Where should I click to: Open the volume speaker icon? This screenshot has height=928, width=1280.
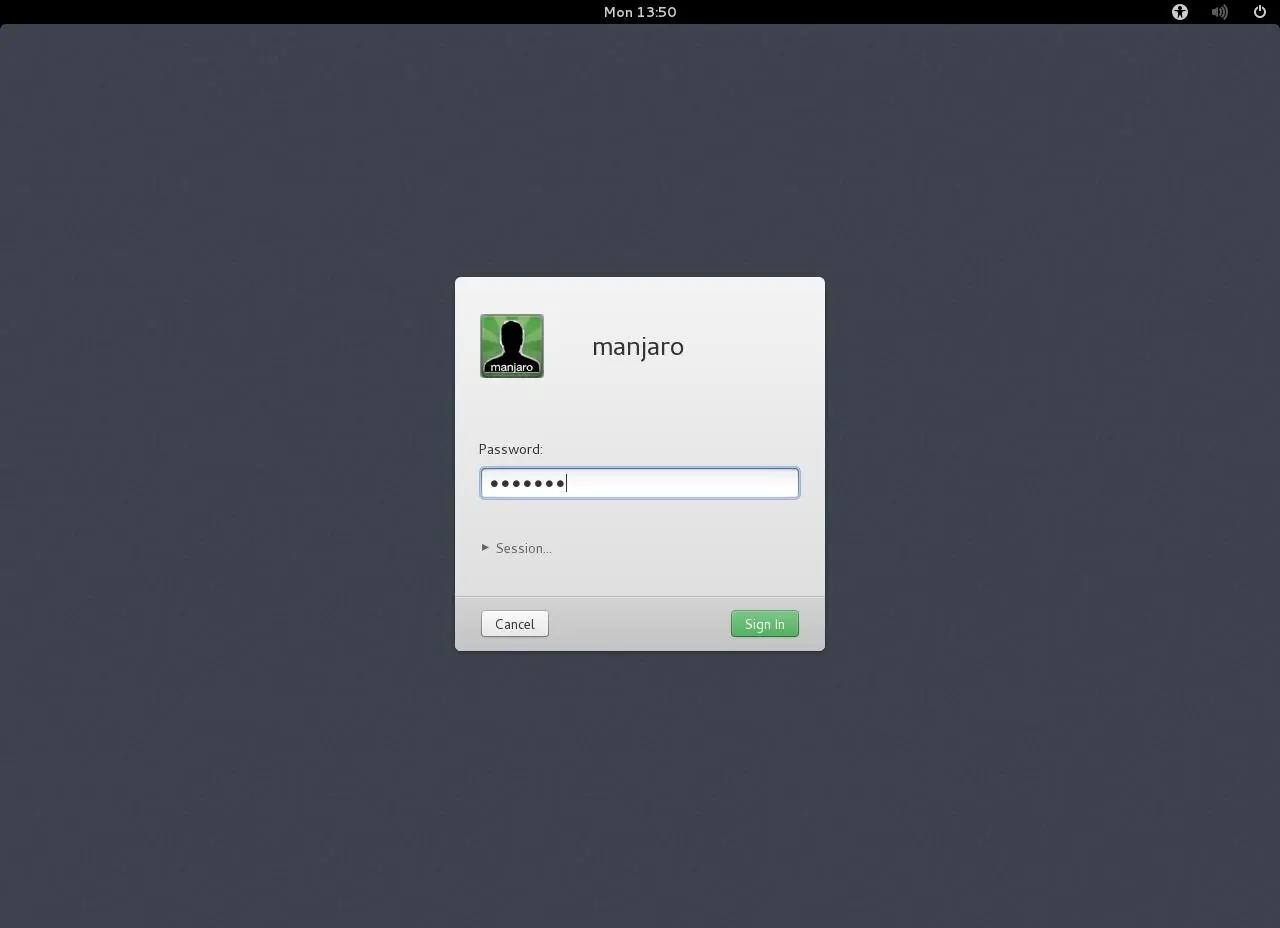pos(1220,12)
